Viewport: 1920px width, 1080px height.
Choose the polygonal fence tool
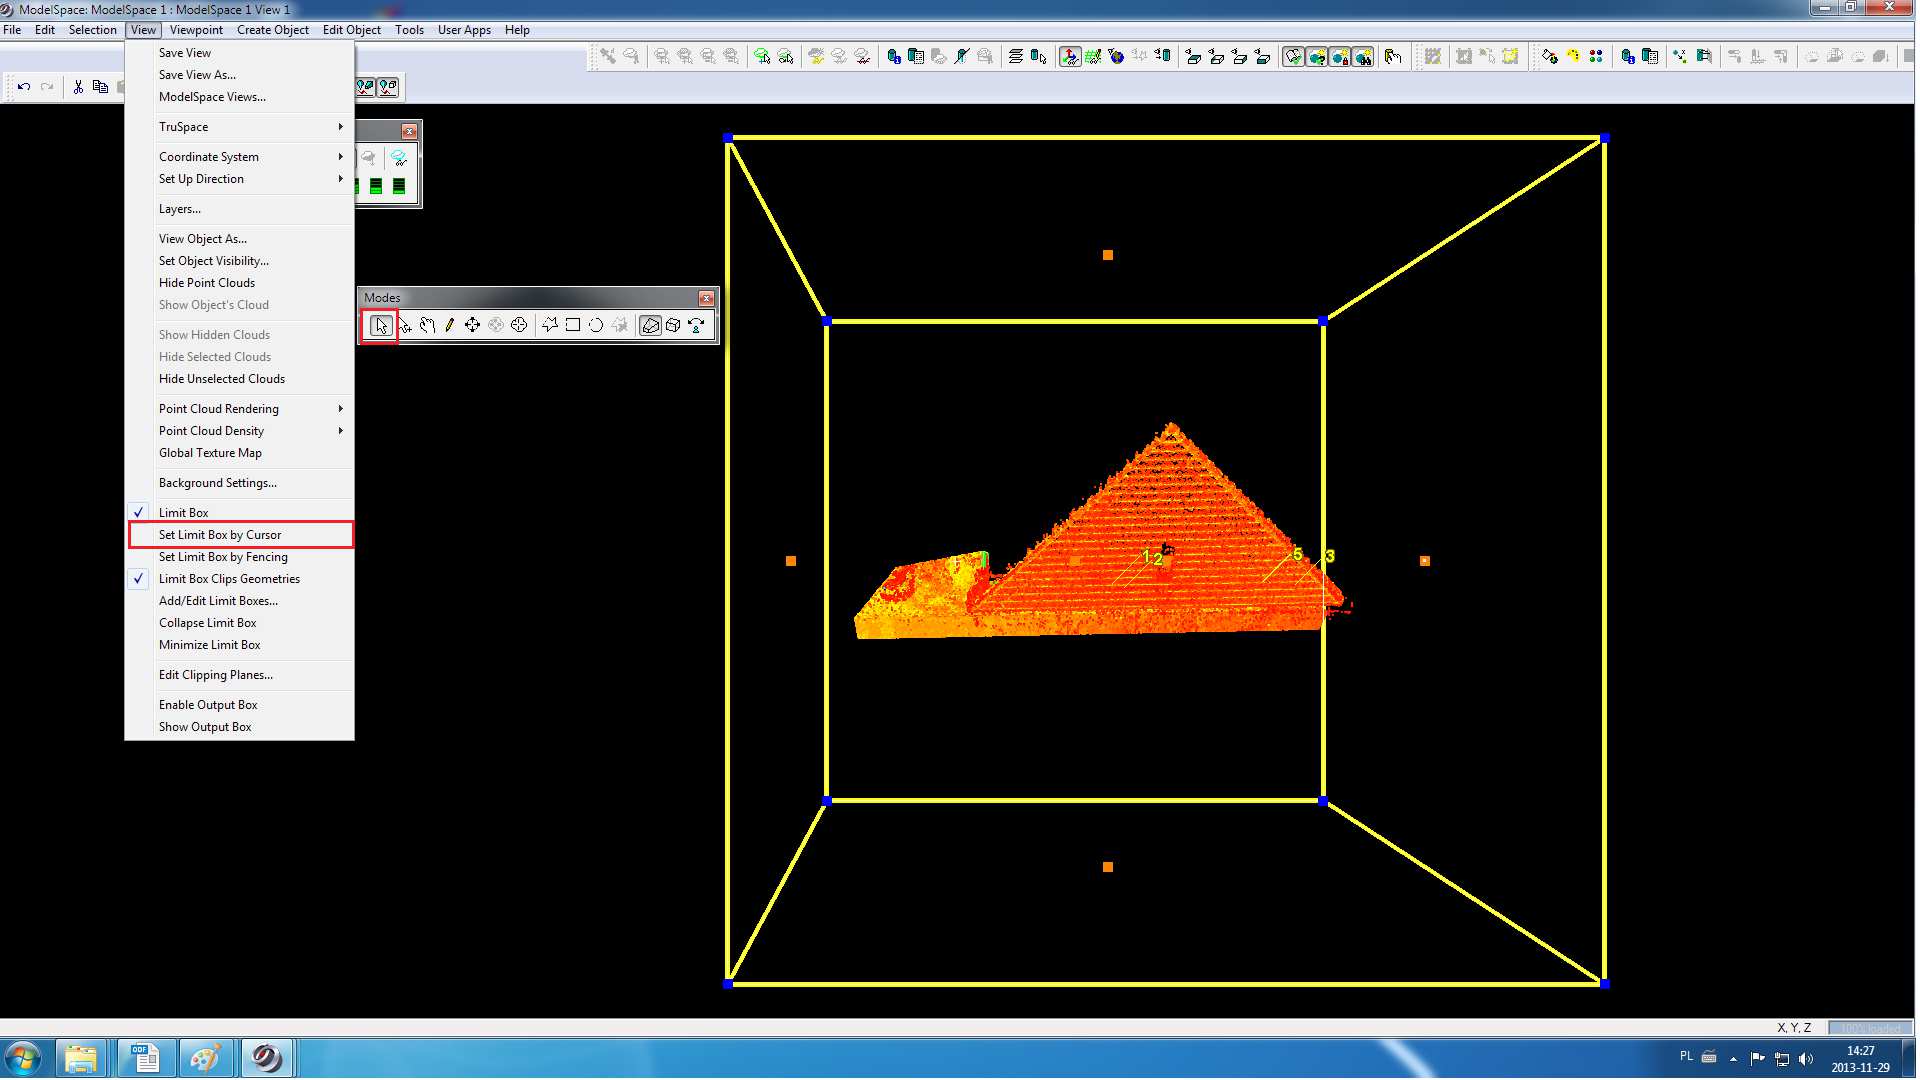pos(550,325)
